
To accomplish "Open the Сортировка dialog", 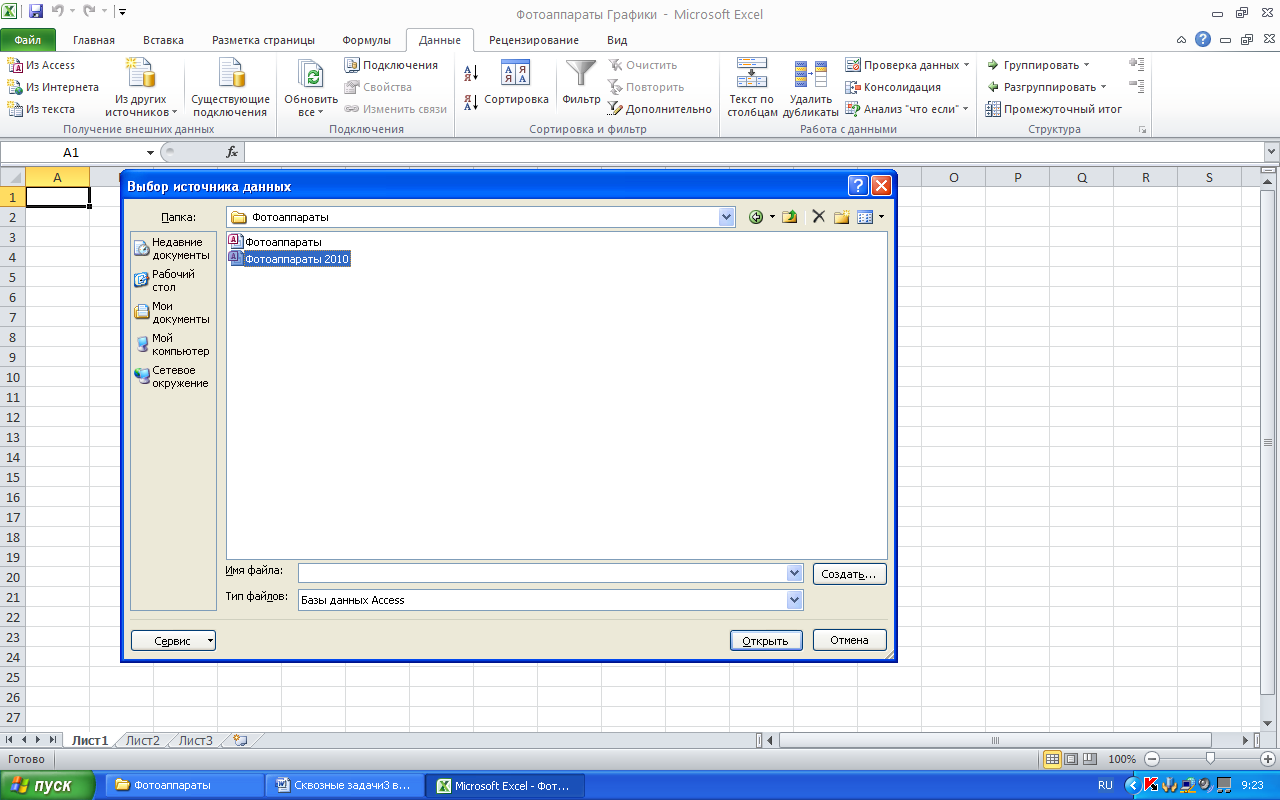I will [516, 83].
